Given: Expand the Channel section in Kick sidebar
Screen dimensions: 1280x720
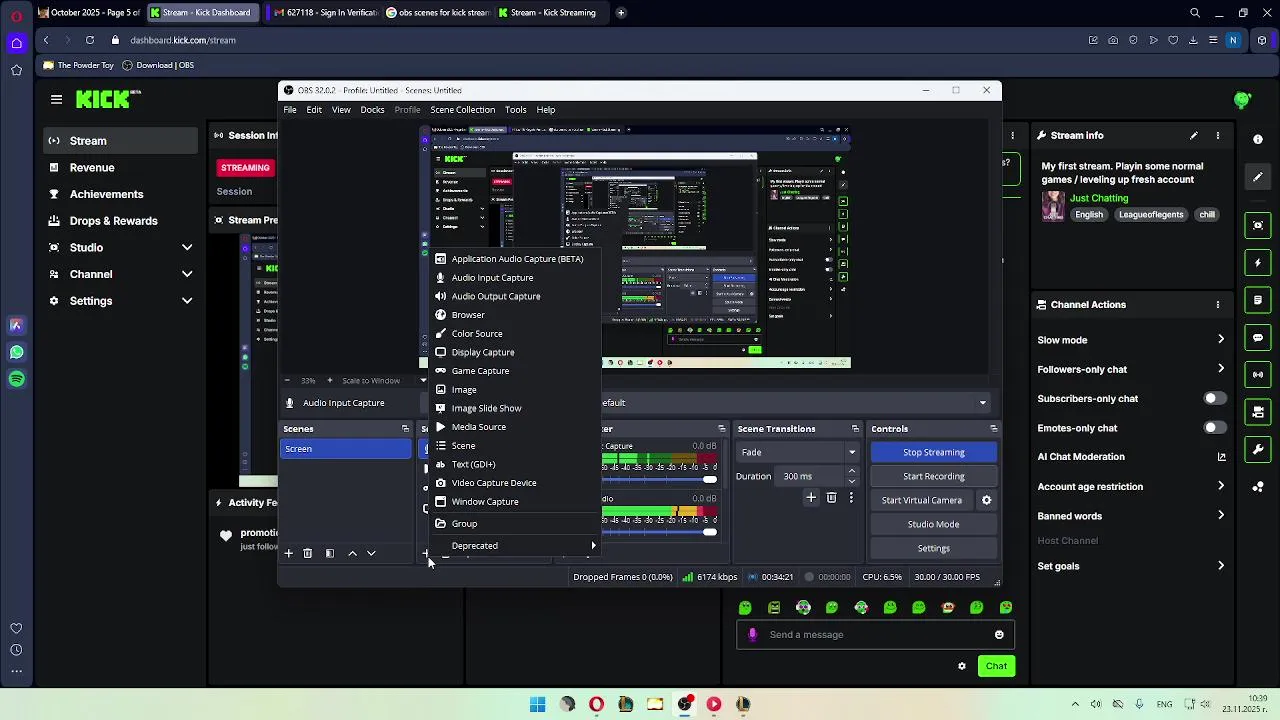Looking at the screenshot, I should (x=187, y=274).
